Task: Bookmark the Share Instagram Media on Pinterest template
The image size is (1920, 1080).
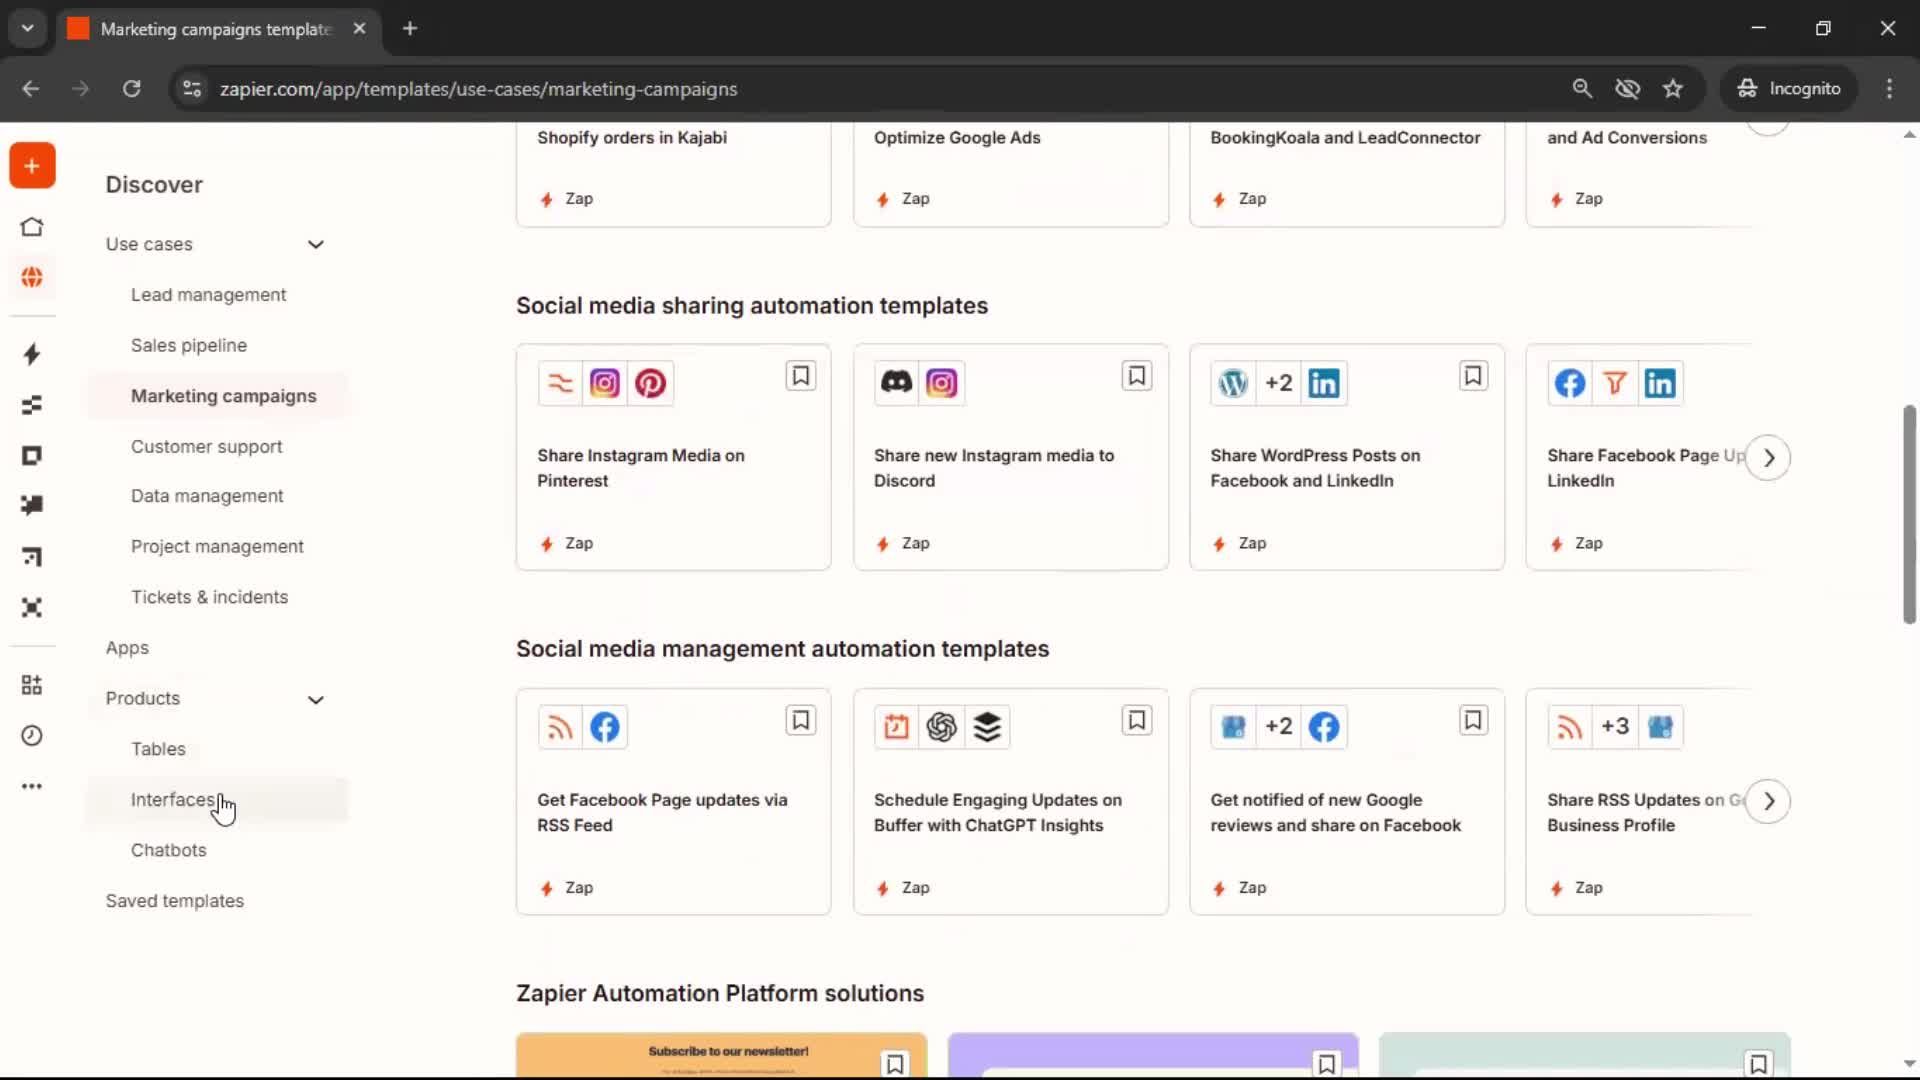Action: [x=801, y=376]
